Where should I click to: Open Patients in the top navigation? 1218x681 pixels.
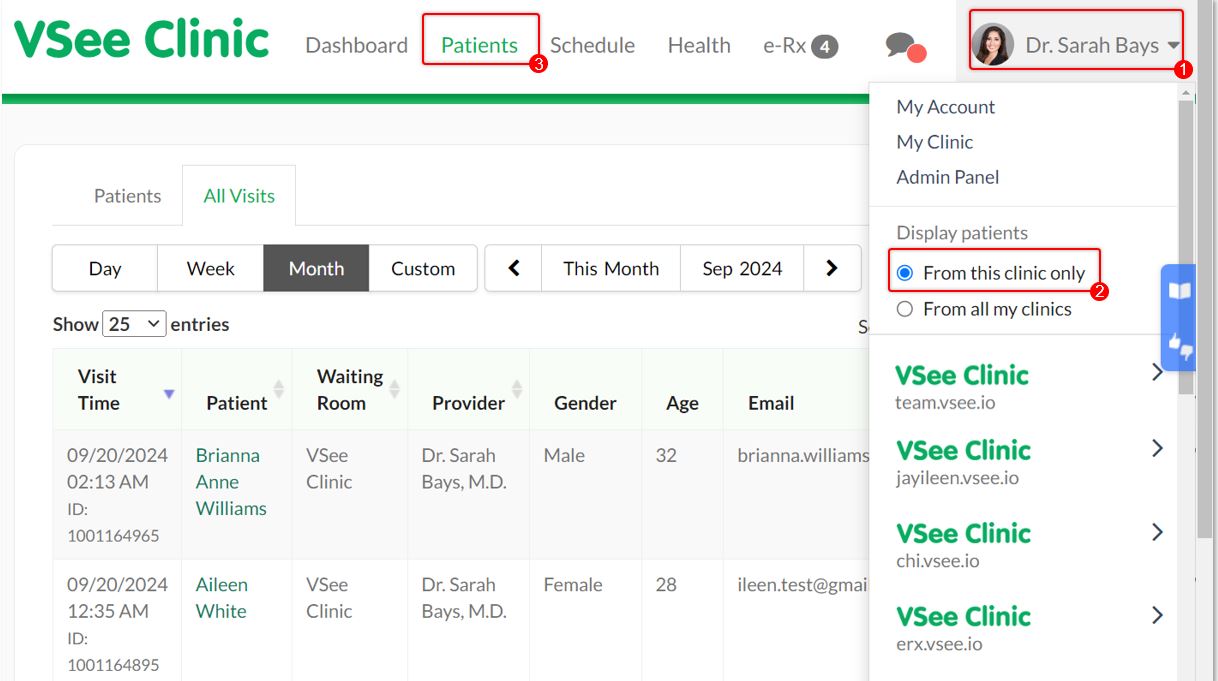tap(480, 45)
